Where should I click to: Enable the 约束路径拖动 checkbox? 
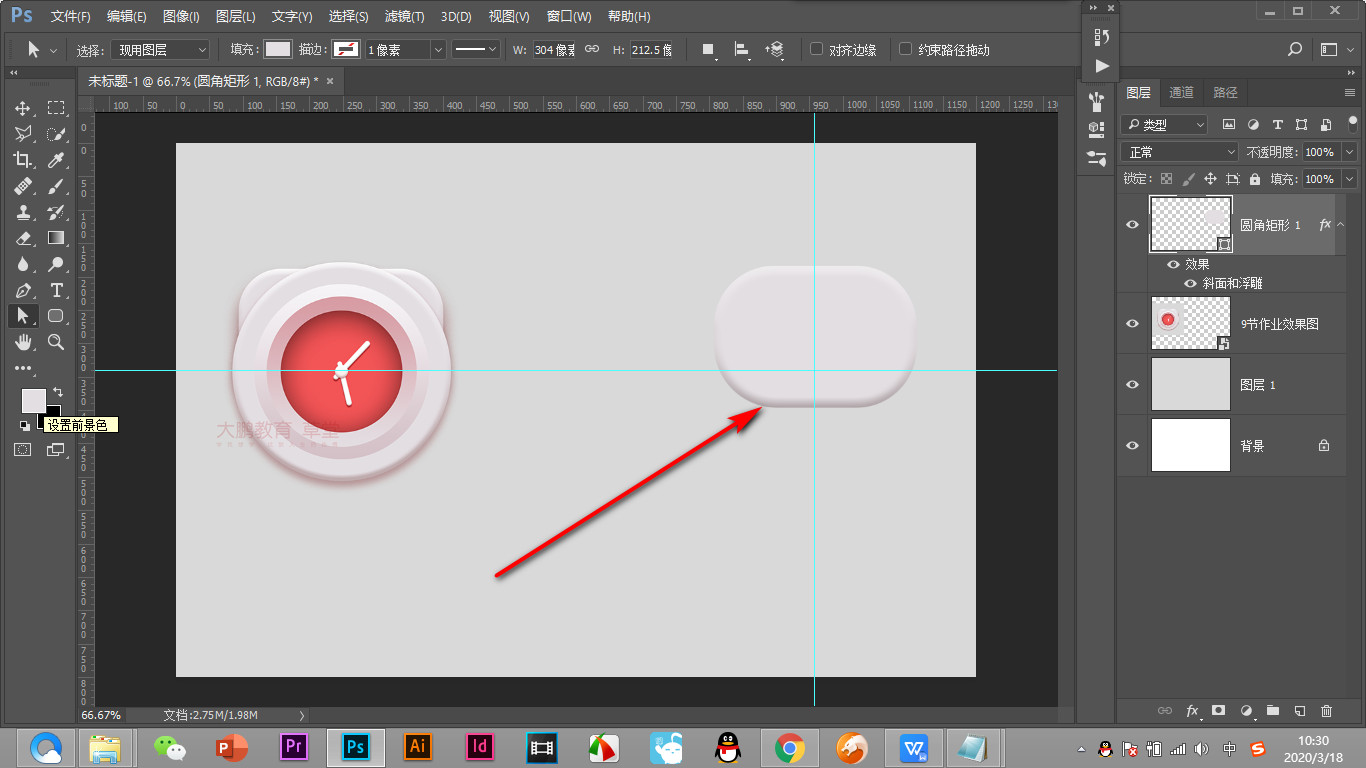pos(905,49)
